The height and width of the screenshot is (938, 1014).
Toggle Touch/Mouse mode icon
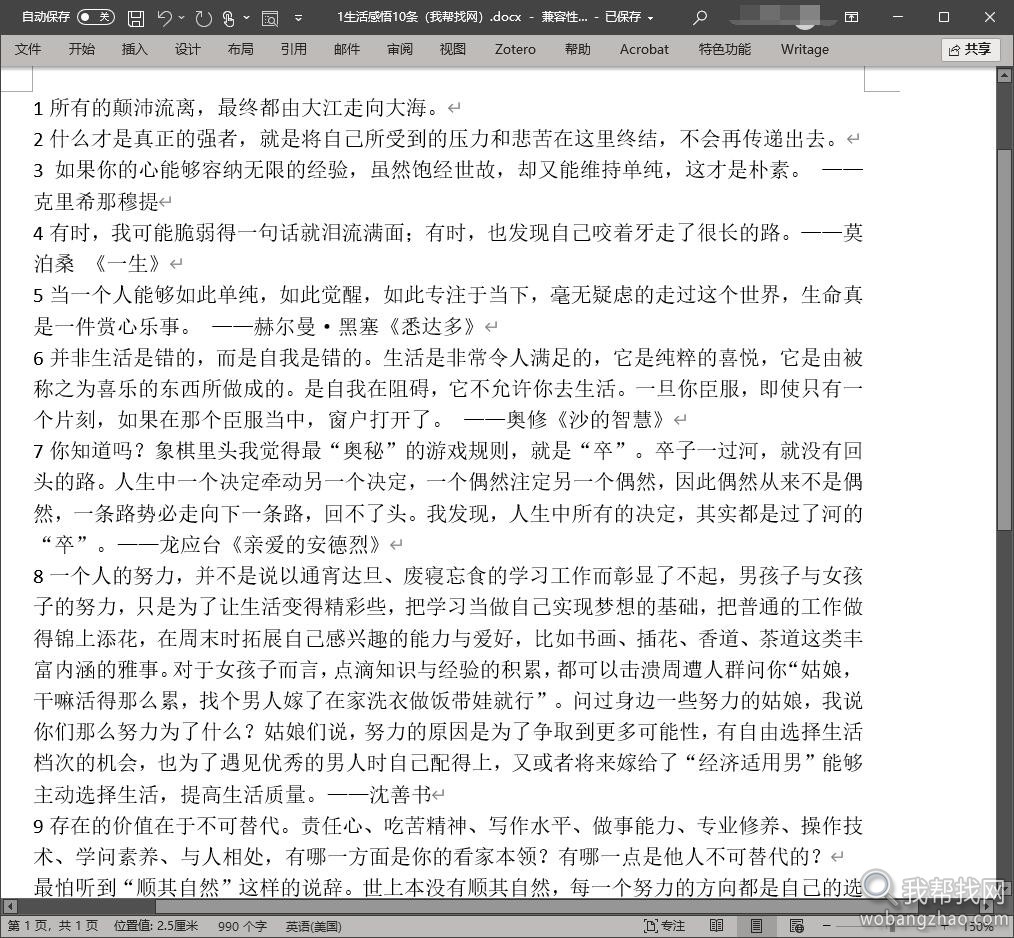tap(229, 18)
